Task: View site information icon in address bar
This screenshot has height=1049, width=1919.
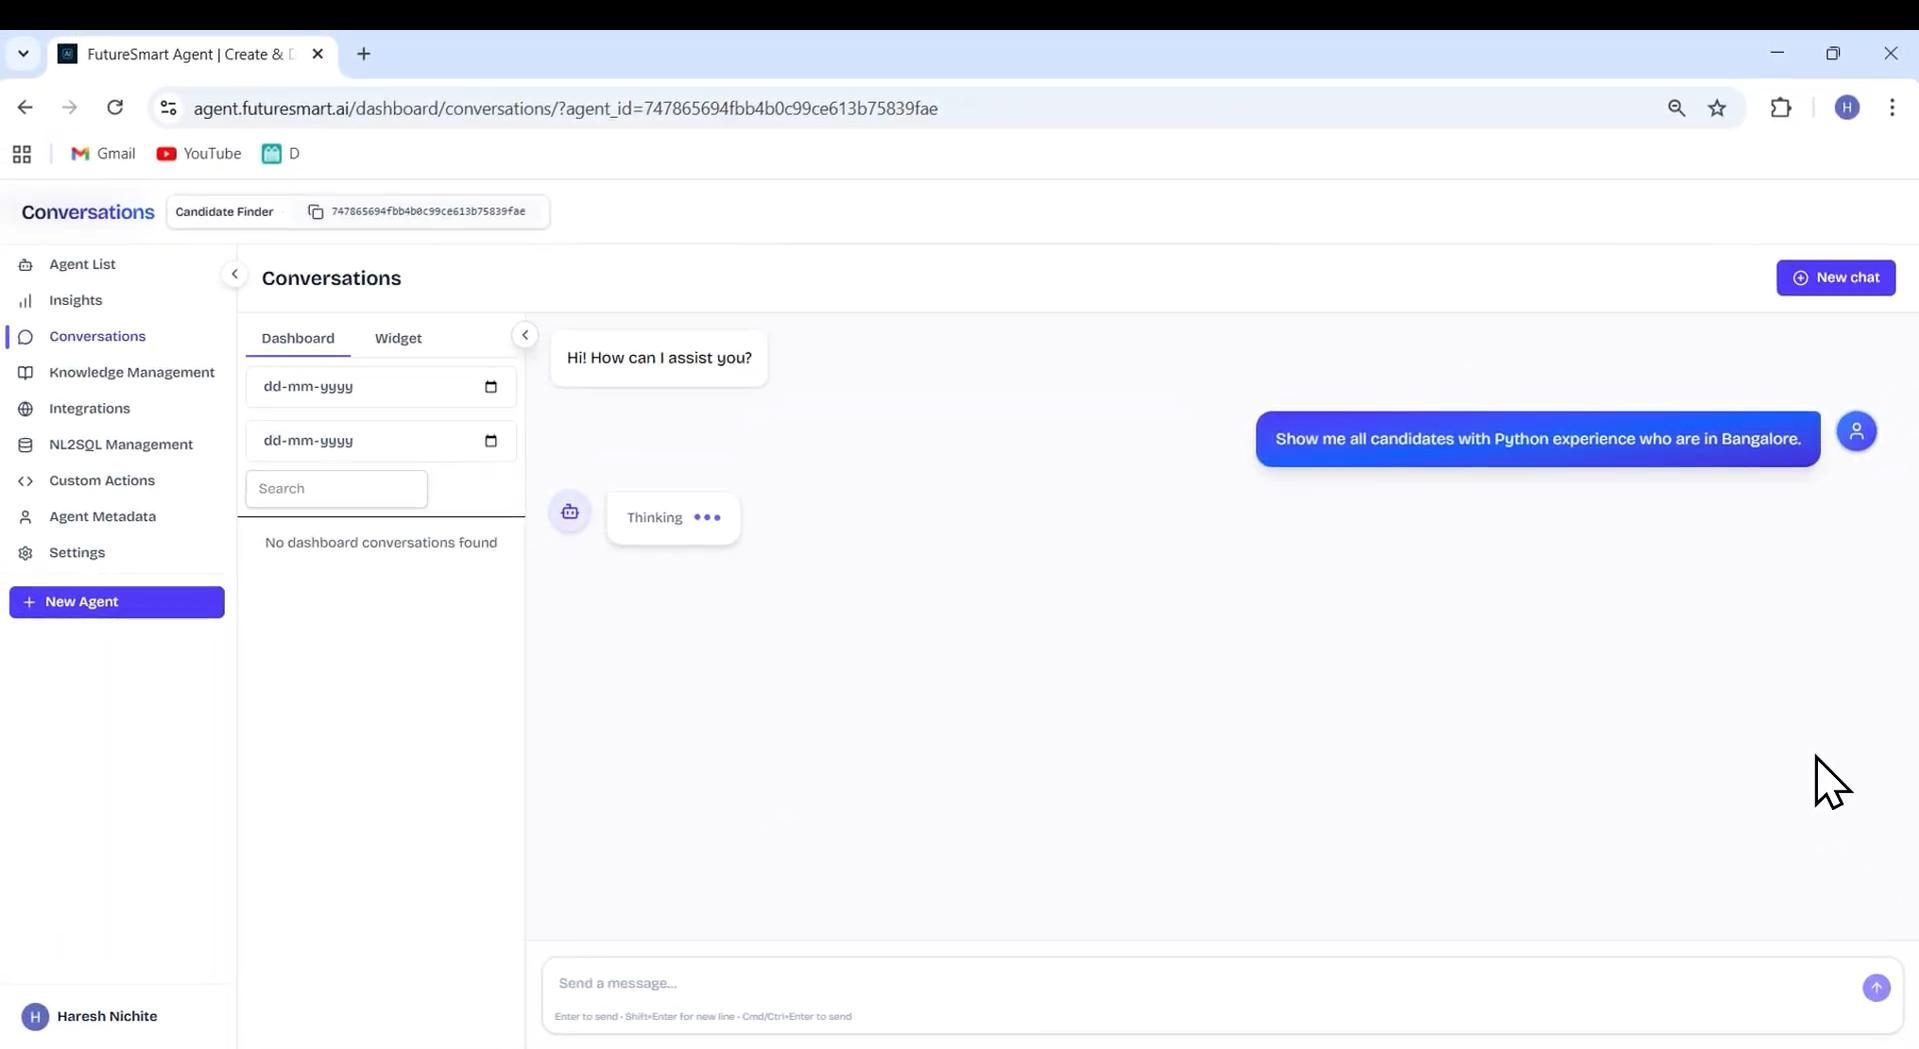Action: click(168, 108)
